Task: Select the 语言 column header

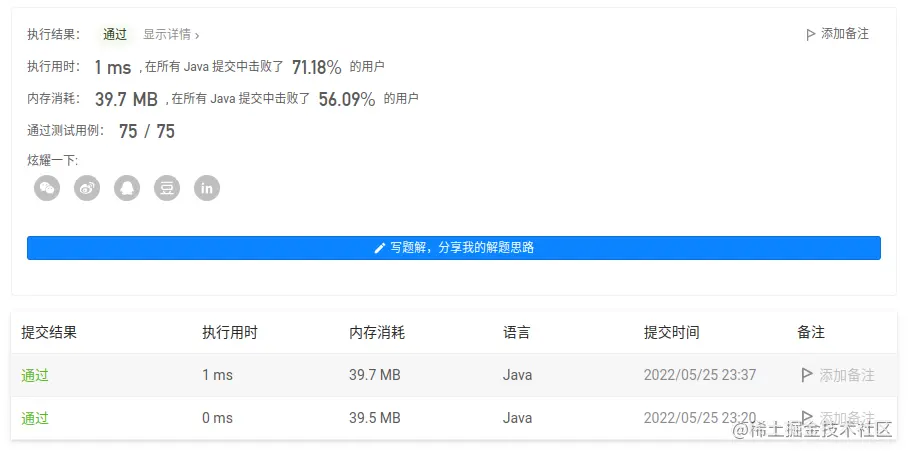Action: point(517,332)
